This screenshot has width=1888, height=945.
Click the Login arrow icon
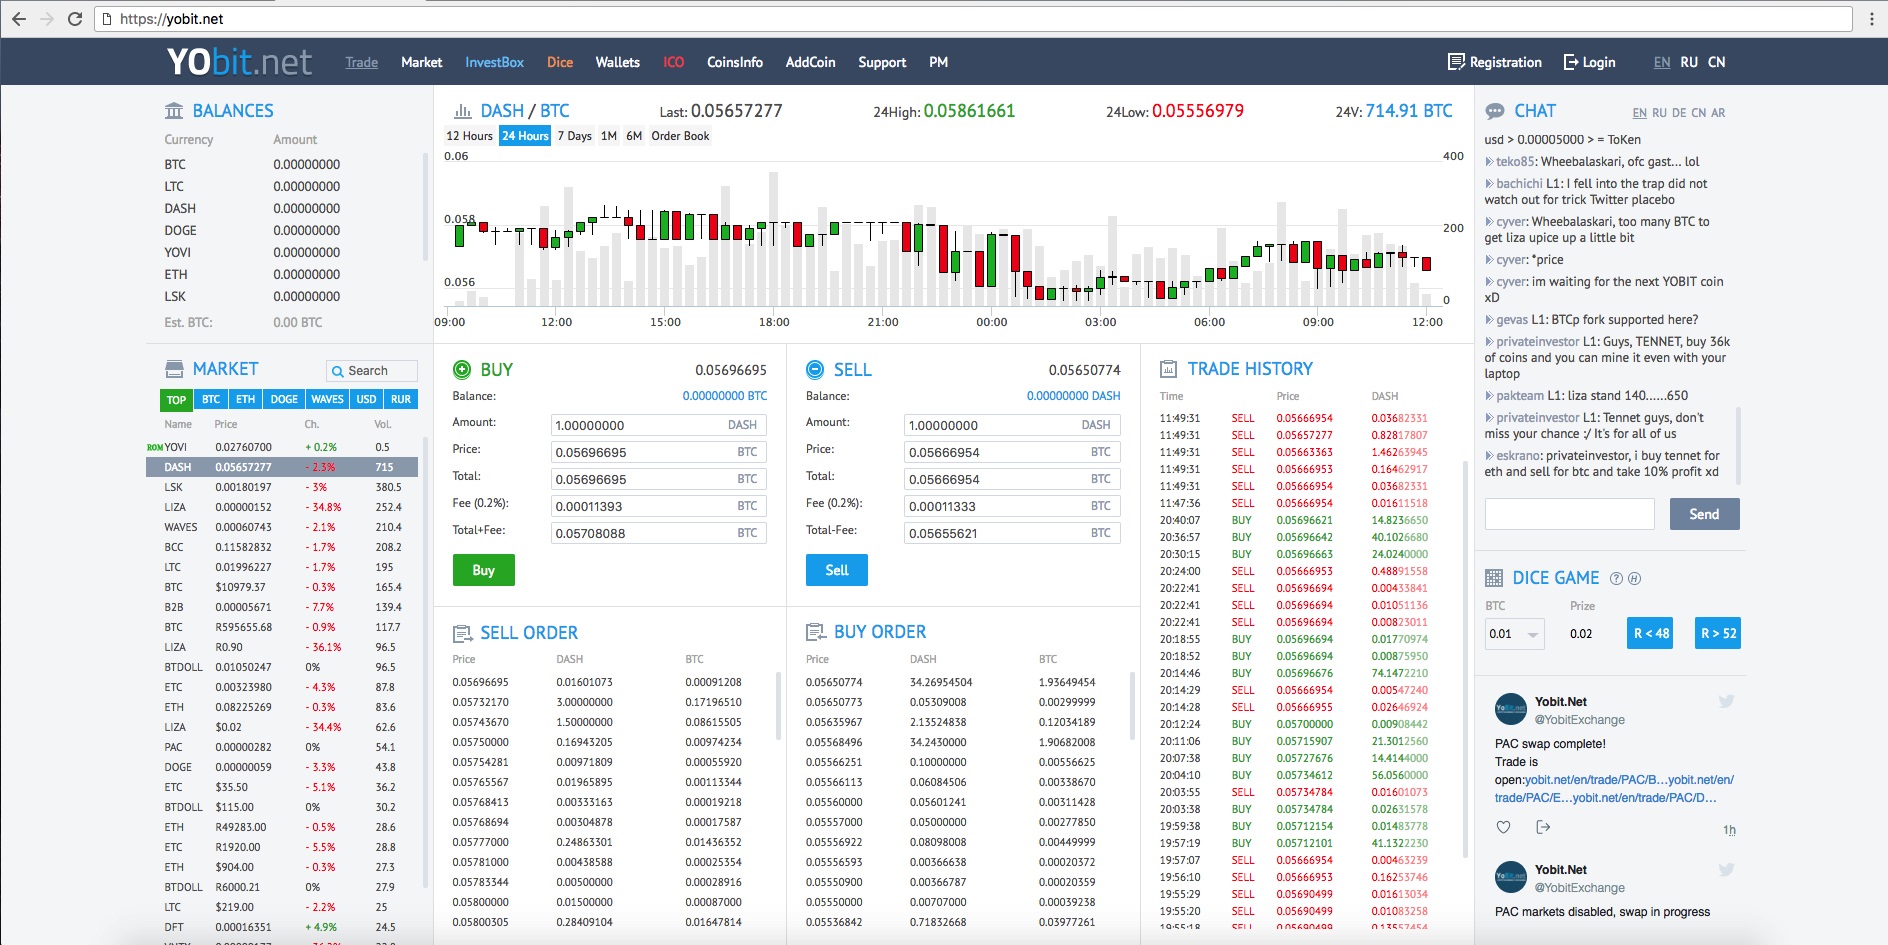pyautogui.click(x=1571, y=62)
